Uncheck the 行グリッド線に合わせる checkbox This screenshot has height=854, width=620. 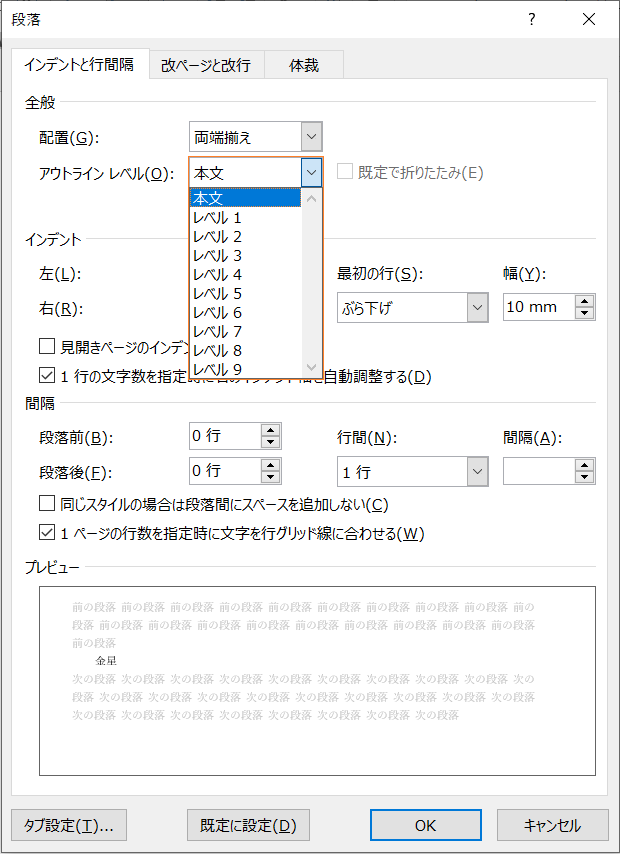(x=46, y=533)
